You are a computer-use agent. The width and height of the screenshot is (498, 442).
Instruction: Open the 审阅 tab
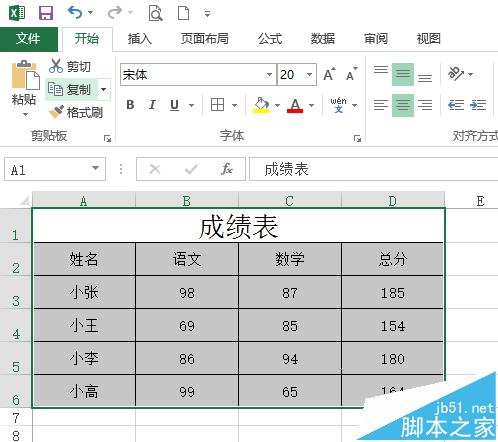pyautogui.click(x=376, y=39)
